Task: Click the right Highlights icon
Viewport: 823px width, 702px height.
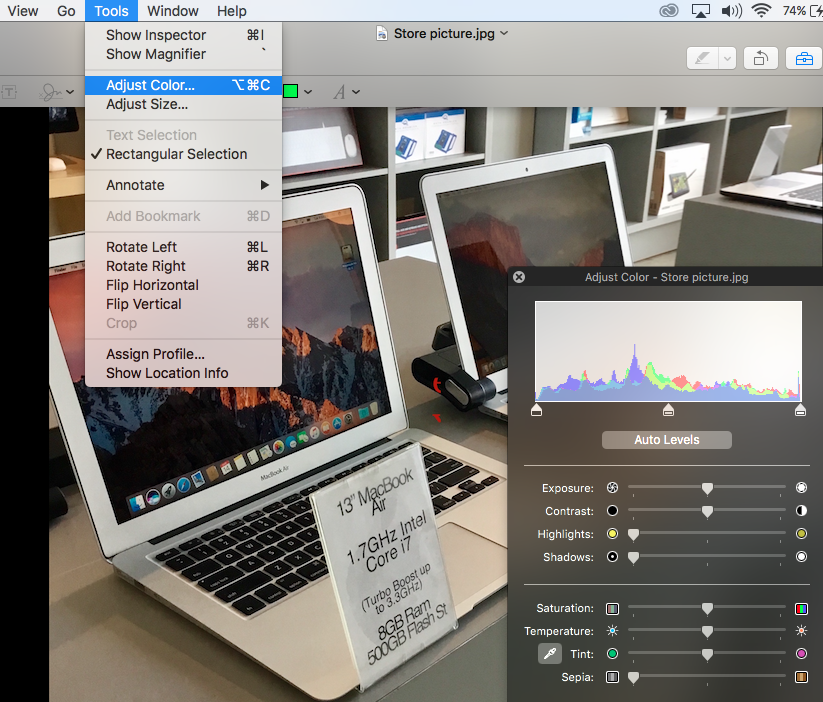Action: 801,534
